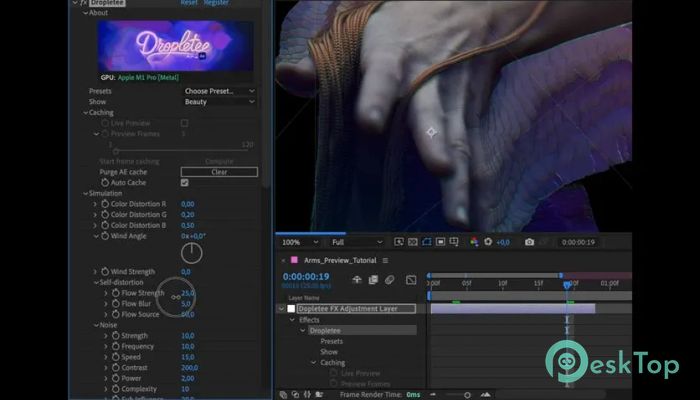Collapse the Self-distortion group
The width and height of the screenshot is (700, 400).
point(96,282)
